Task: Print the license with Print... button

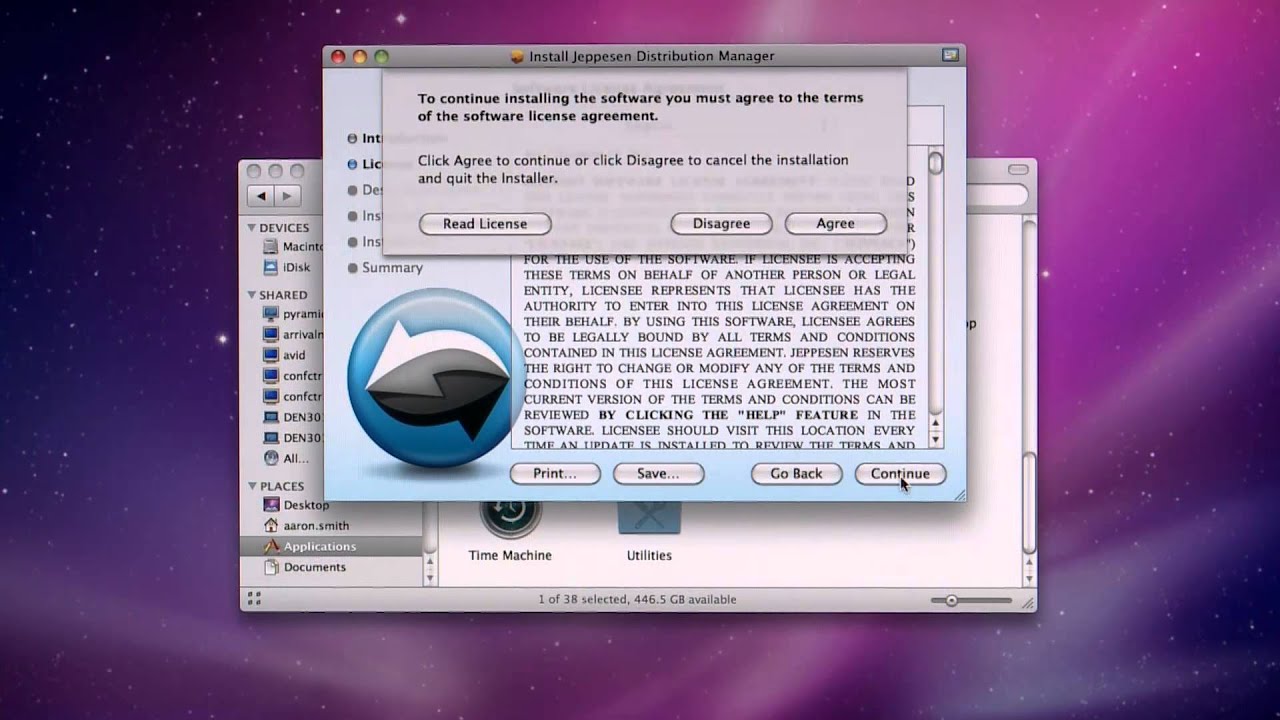Action: pyautogui.click(x=555, y=474)
